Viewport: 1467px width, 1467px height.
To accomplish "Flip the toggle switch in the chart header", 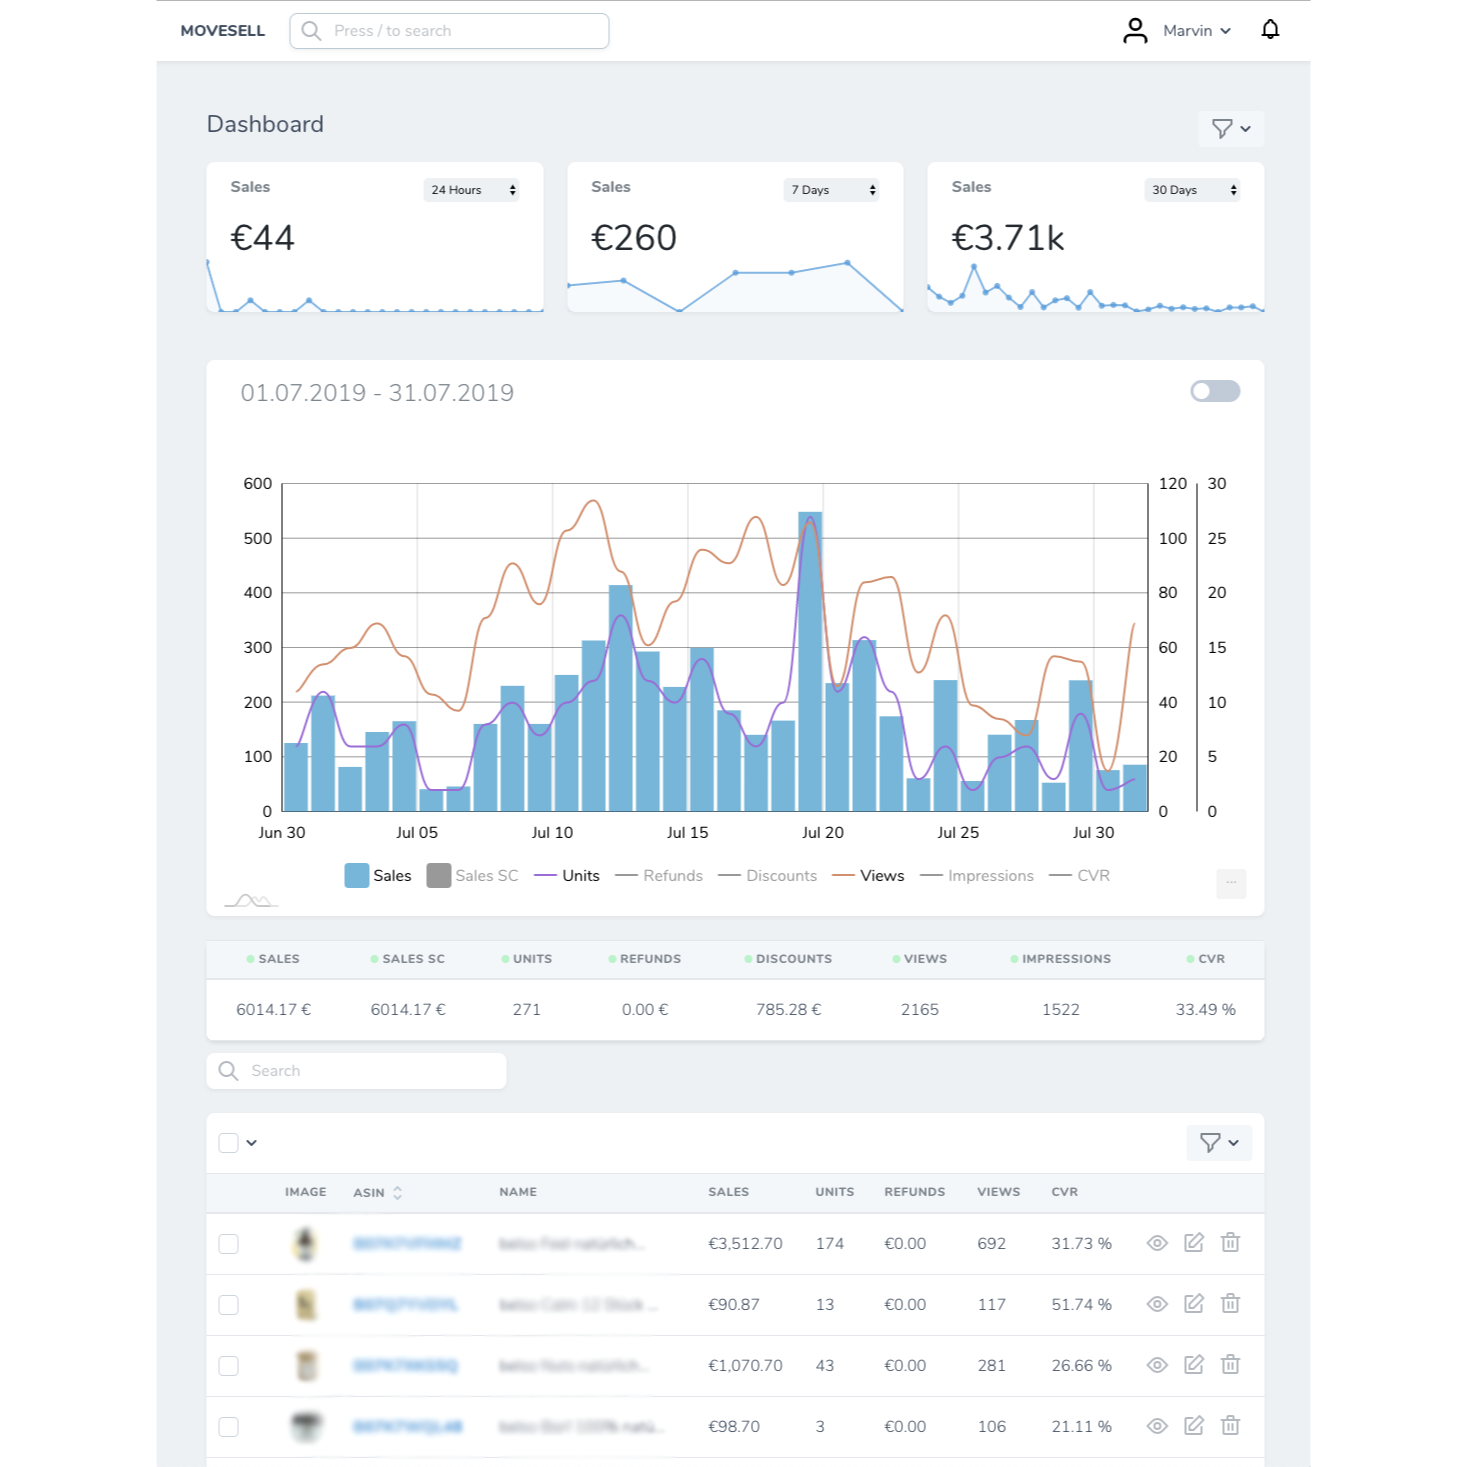I will [1214, 391].
